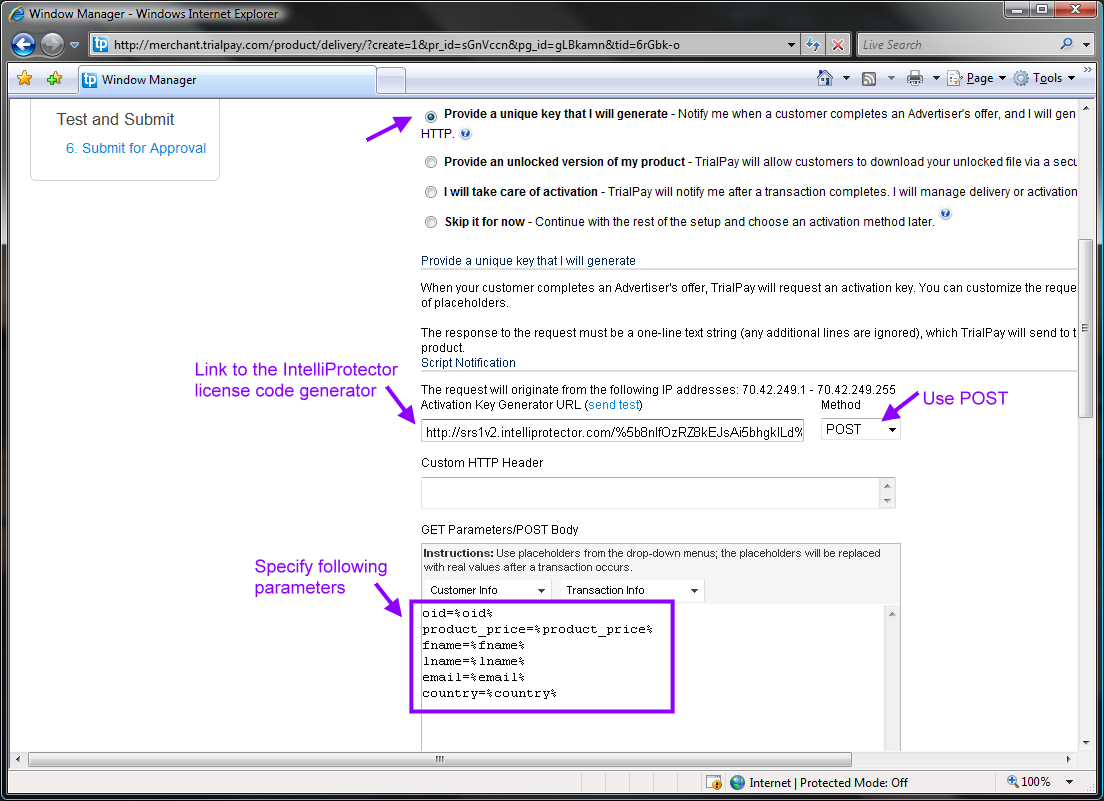1104x801 pixels.
Task: Open the recent pages dropdown arrow
Action: pyautogui.click(x=74, y=45)
